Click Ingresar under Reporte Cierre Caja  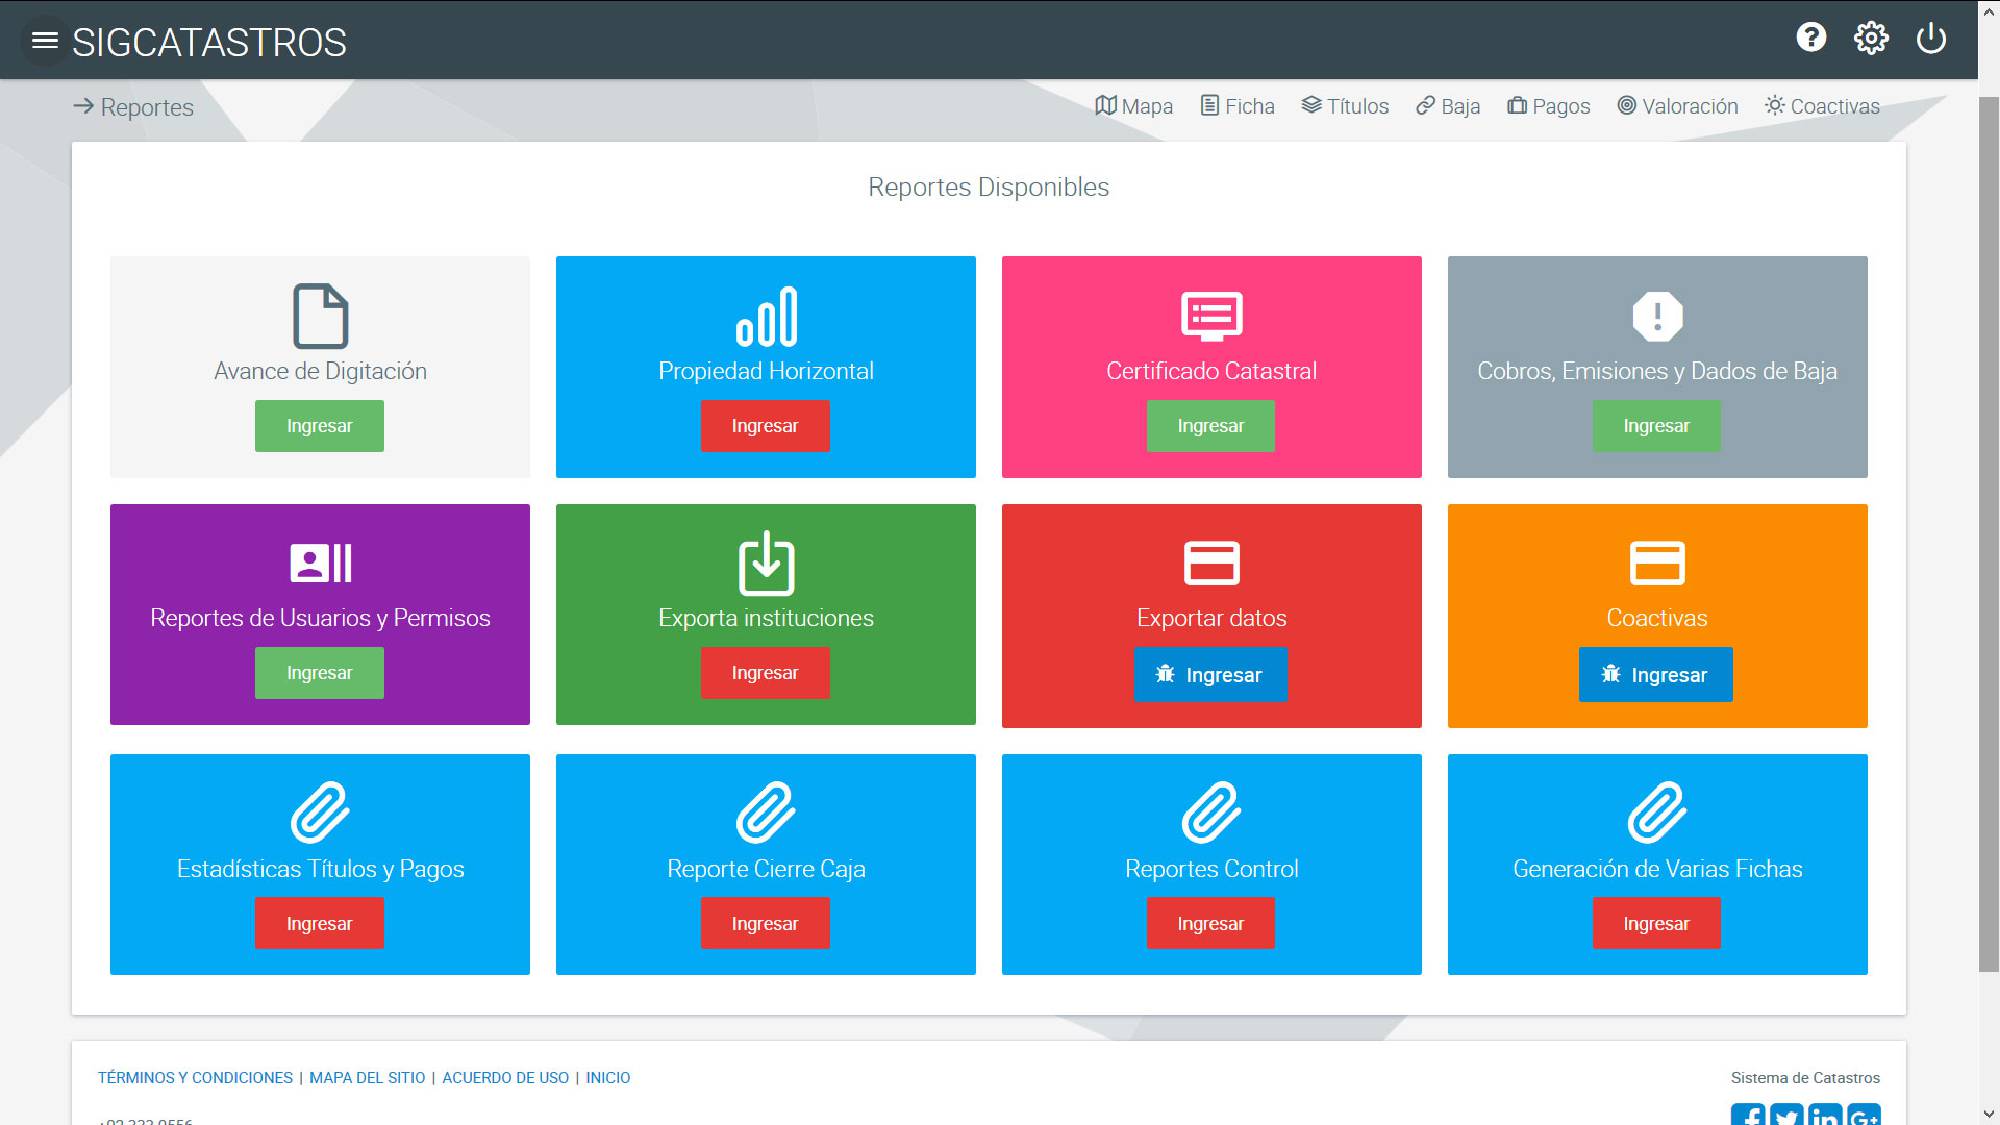click(765, 923)
